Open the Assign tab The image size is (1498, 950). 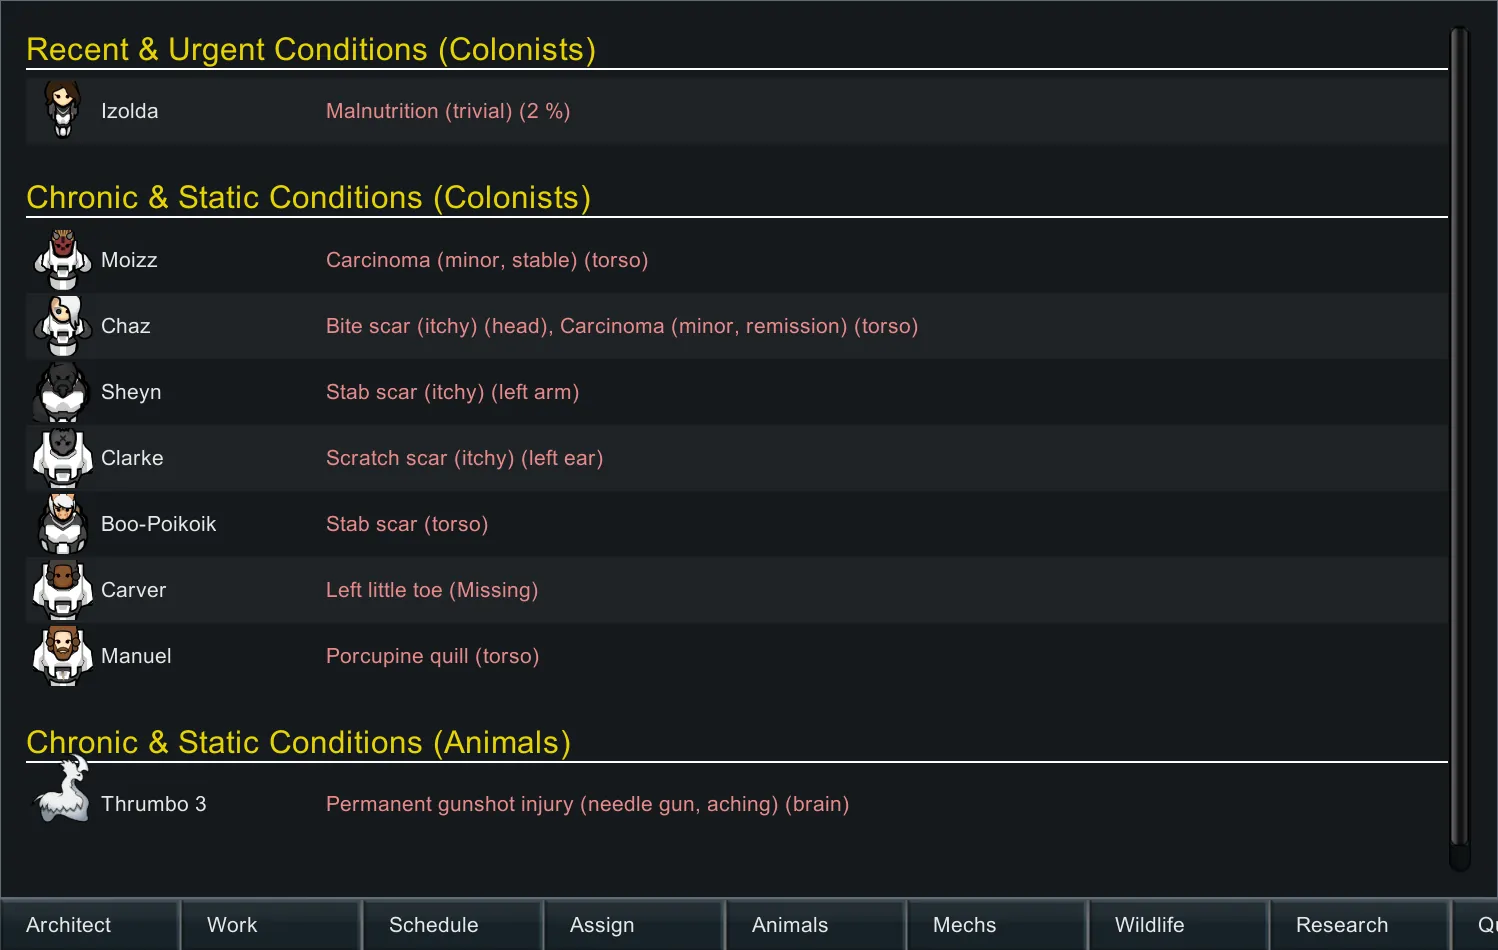(633, 925)
